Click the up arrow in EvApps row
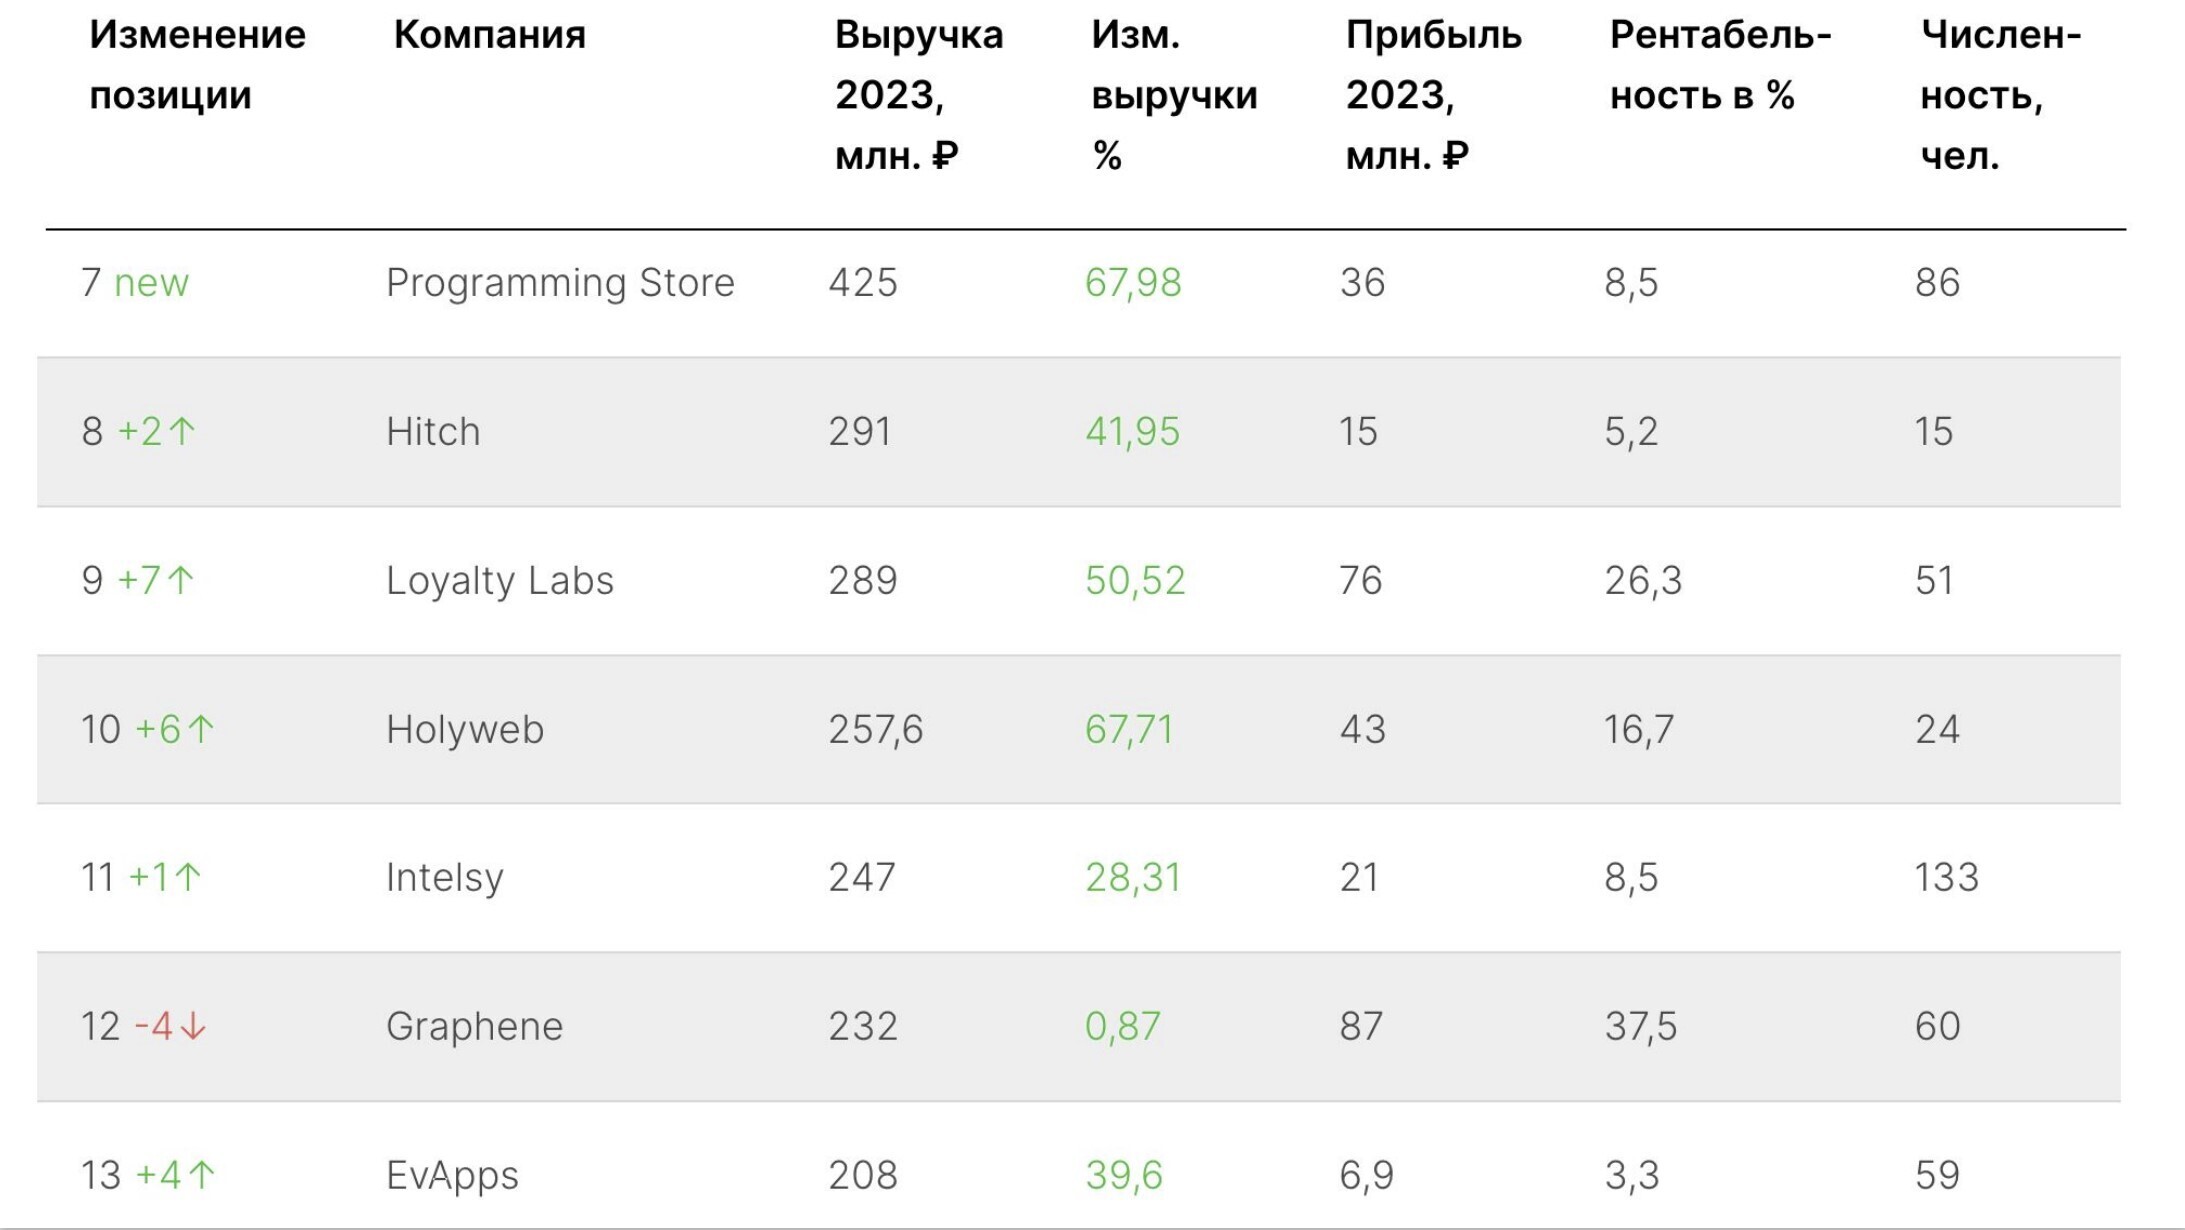The image size is (2185, 1230). pos(201,1174)
